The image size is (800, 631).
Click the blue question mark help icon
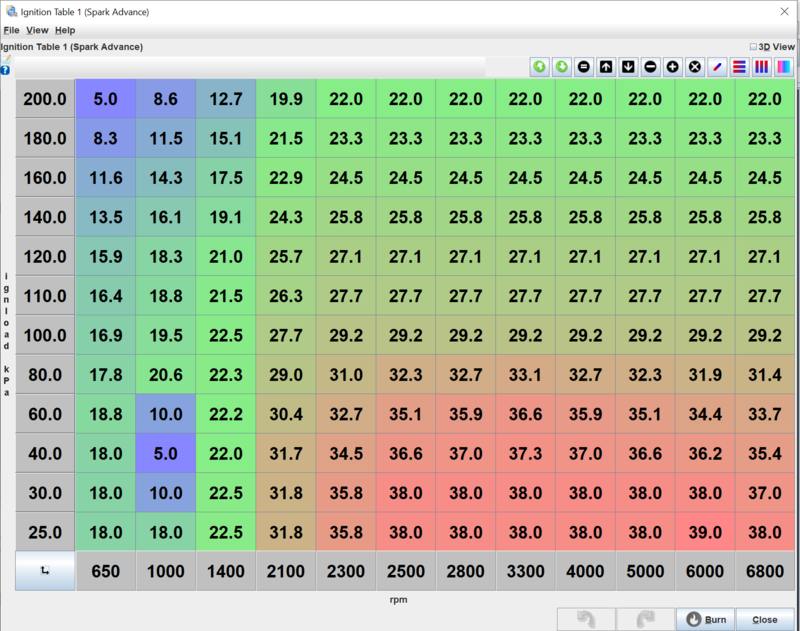5,70
